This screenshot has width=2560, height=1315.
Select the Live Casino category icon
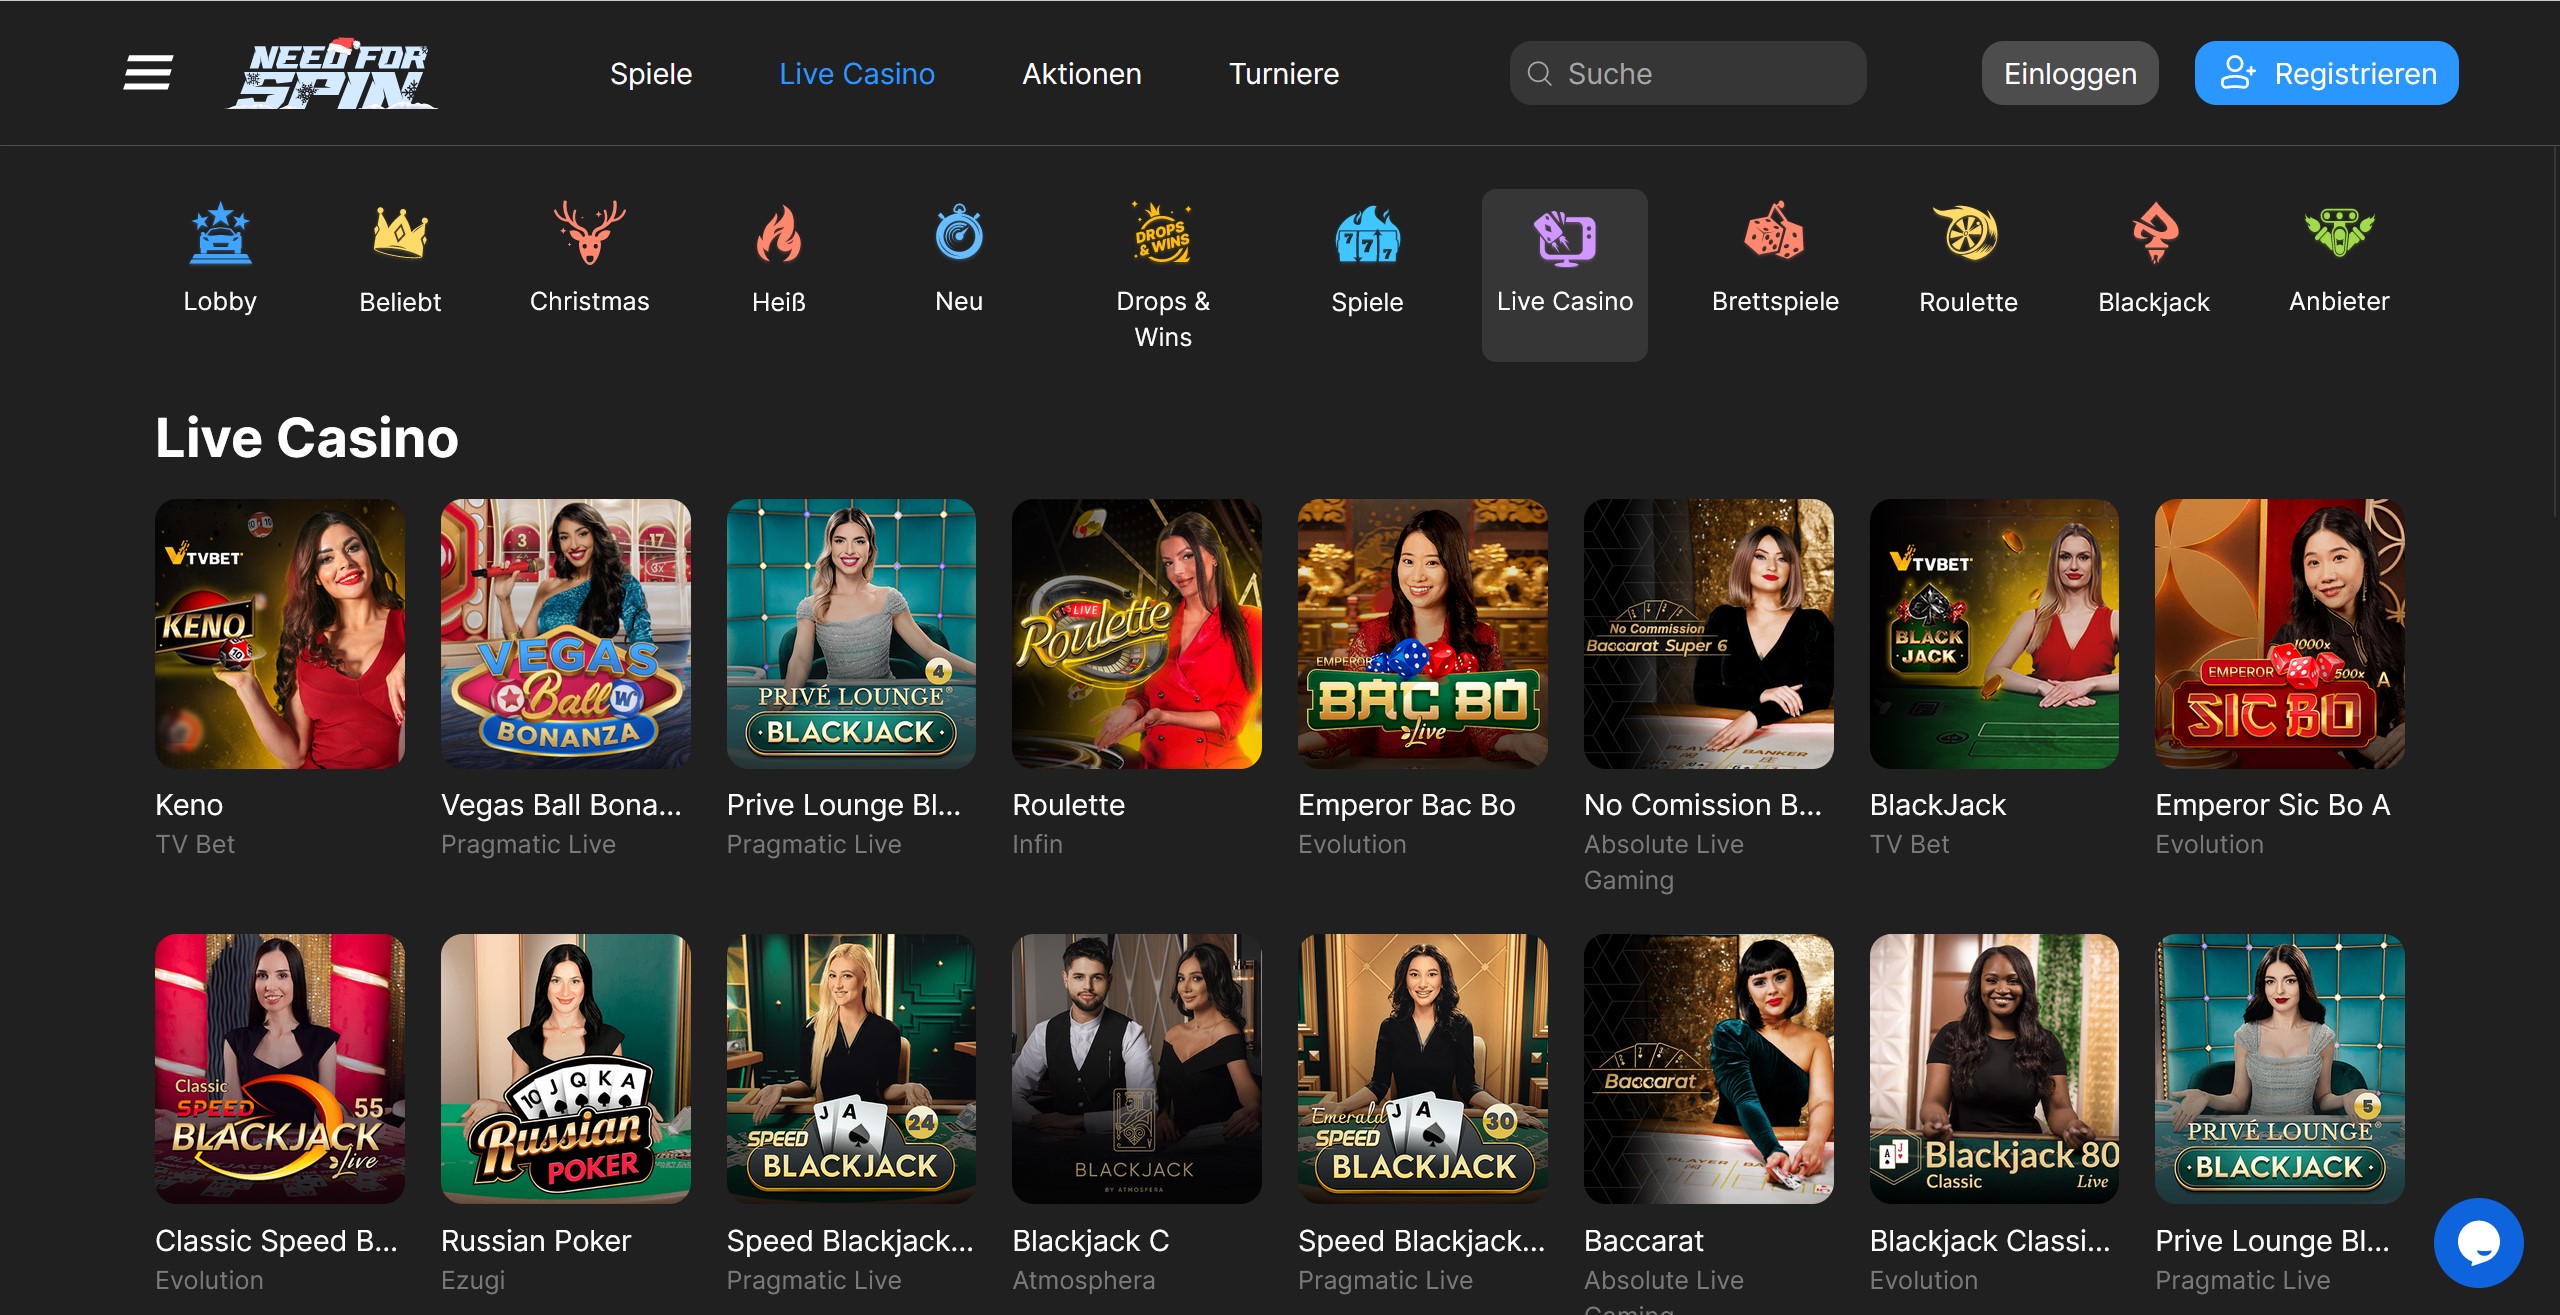1565,238
